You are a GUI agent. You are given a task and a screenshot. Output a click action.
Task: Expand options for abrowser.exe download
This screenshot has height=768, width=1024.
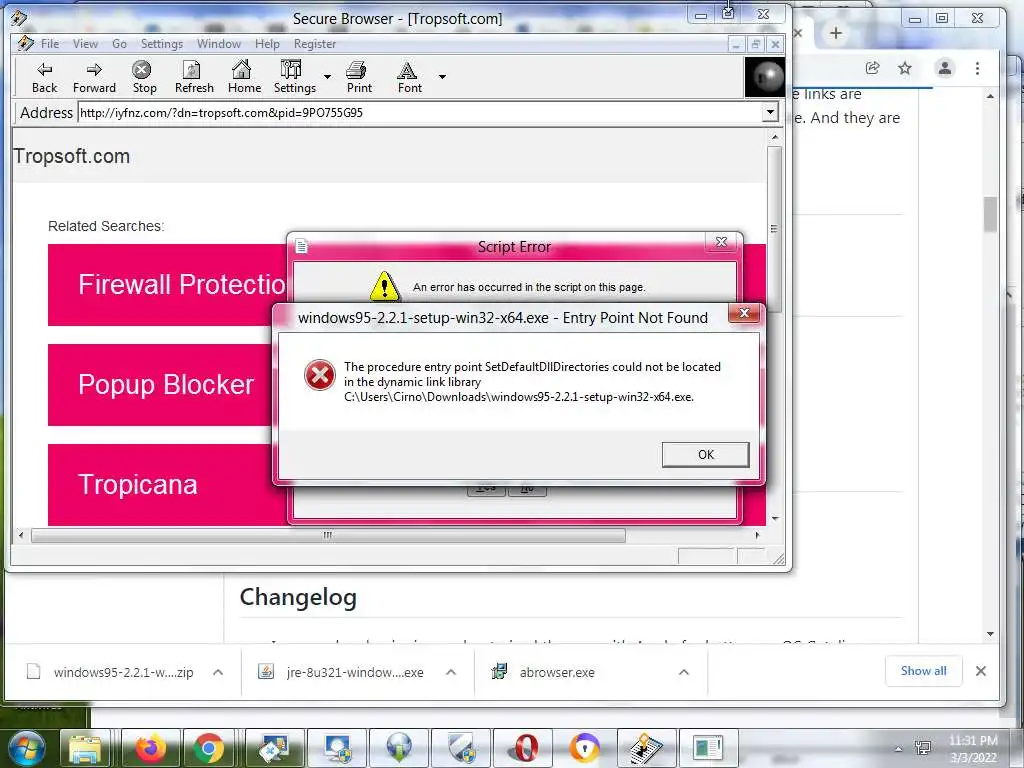684,672
